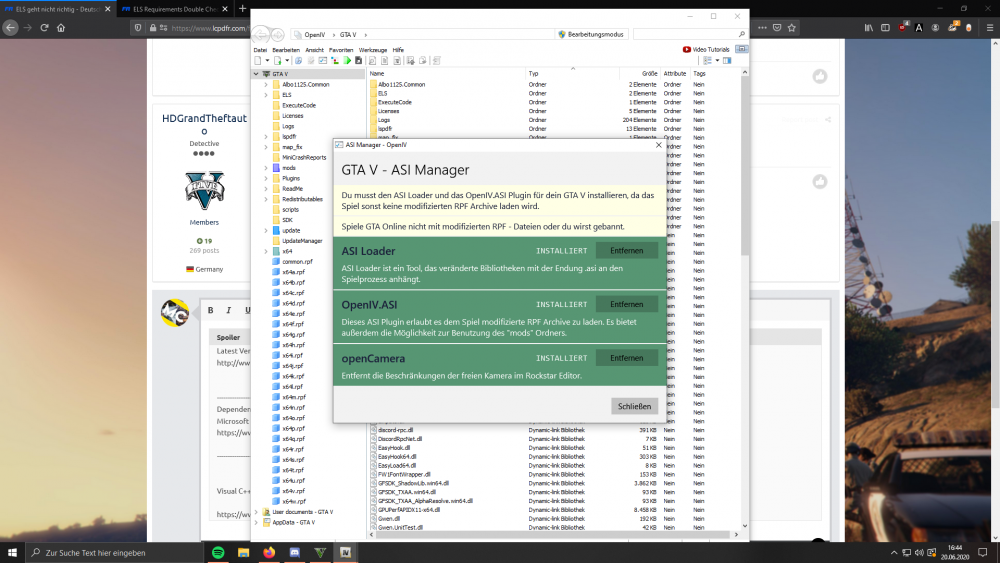Viewport: 1000px width, 563px height.
Task: Click the preview pane toggle icon in toolbar
Action: [x=727, y=61]
